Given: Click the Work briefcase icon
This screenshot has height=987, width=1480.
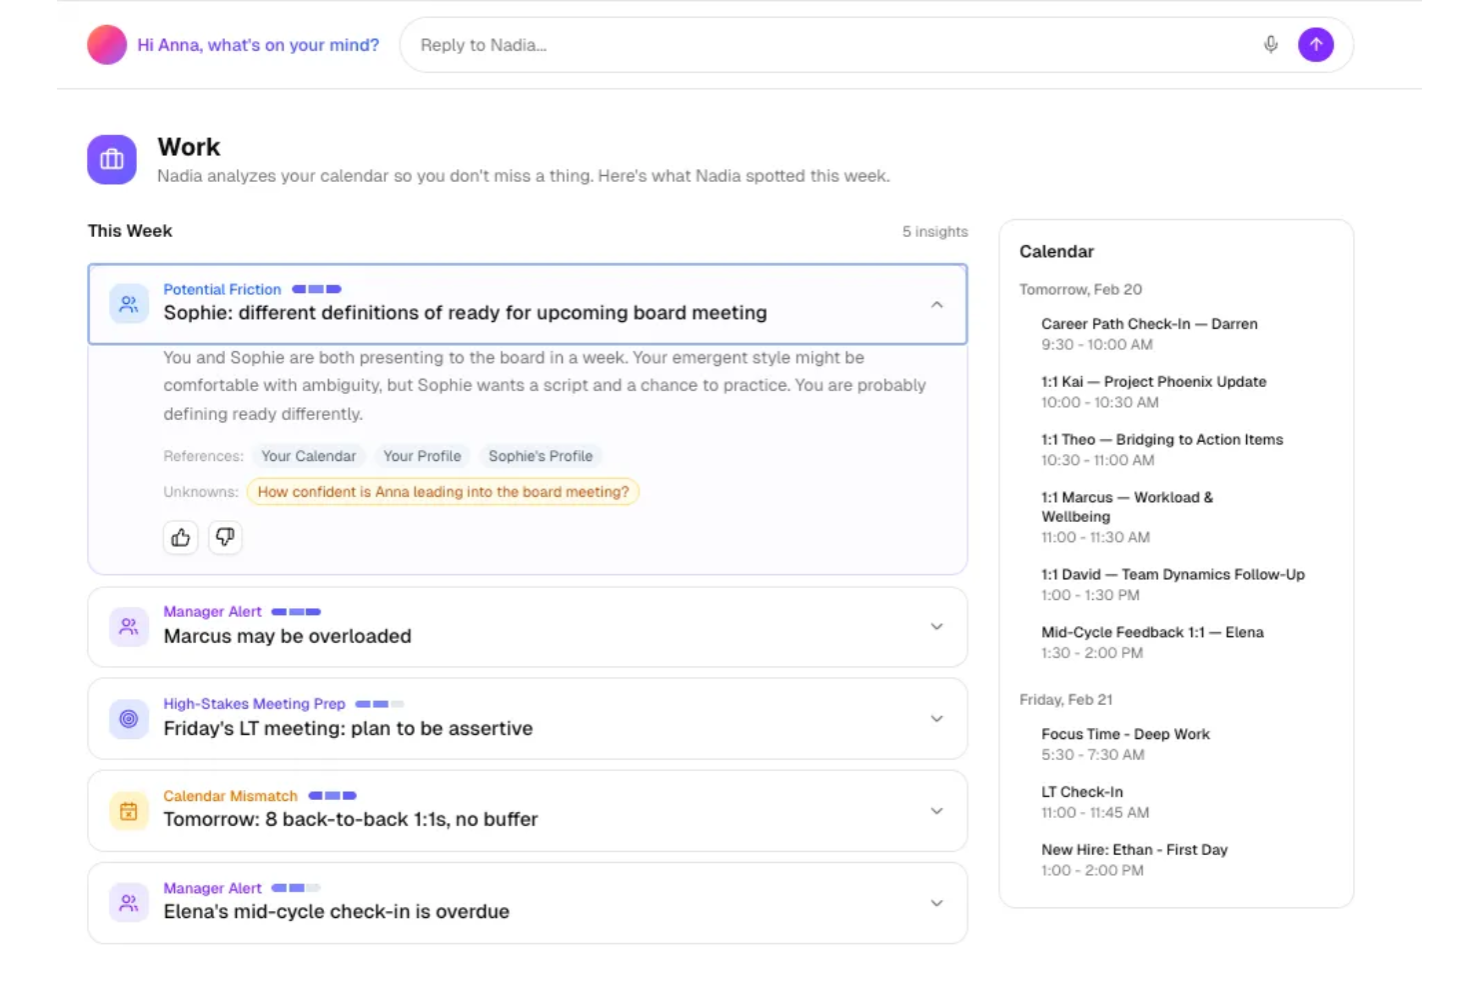Looking at the screenshot, I should click(112, 160).
